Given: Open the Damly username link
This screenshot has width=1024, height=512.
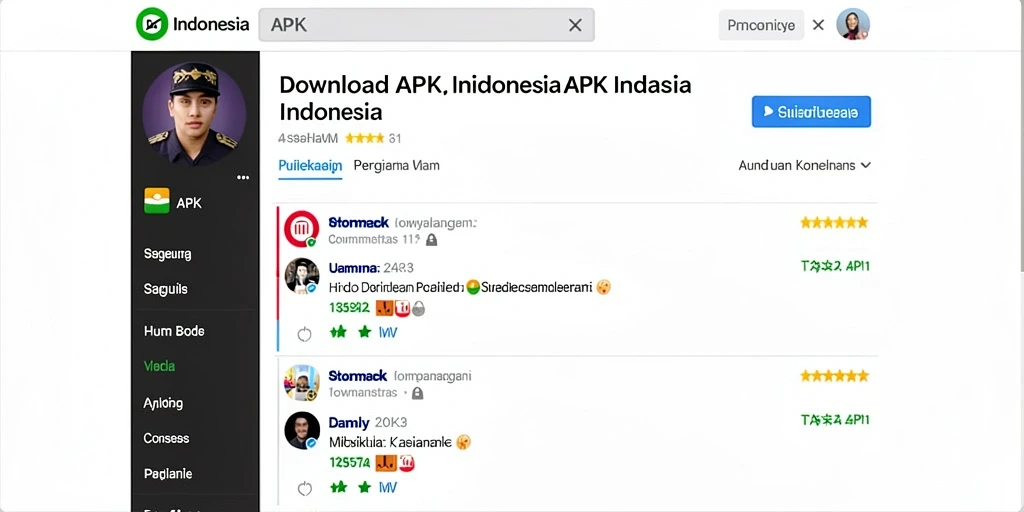Looking at the screenshot, I should pyautogui.click(x=349, y=423).
